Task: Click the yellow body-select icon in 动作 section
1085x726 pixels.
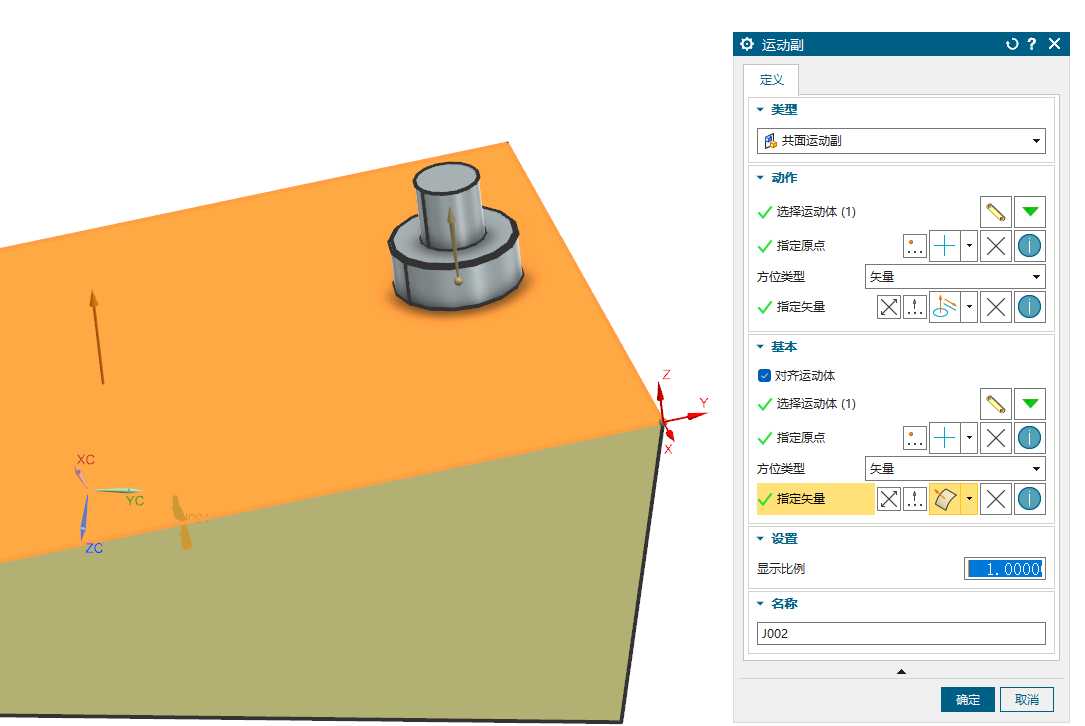Action: pyautogui.click(x=995, y=212)
